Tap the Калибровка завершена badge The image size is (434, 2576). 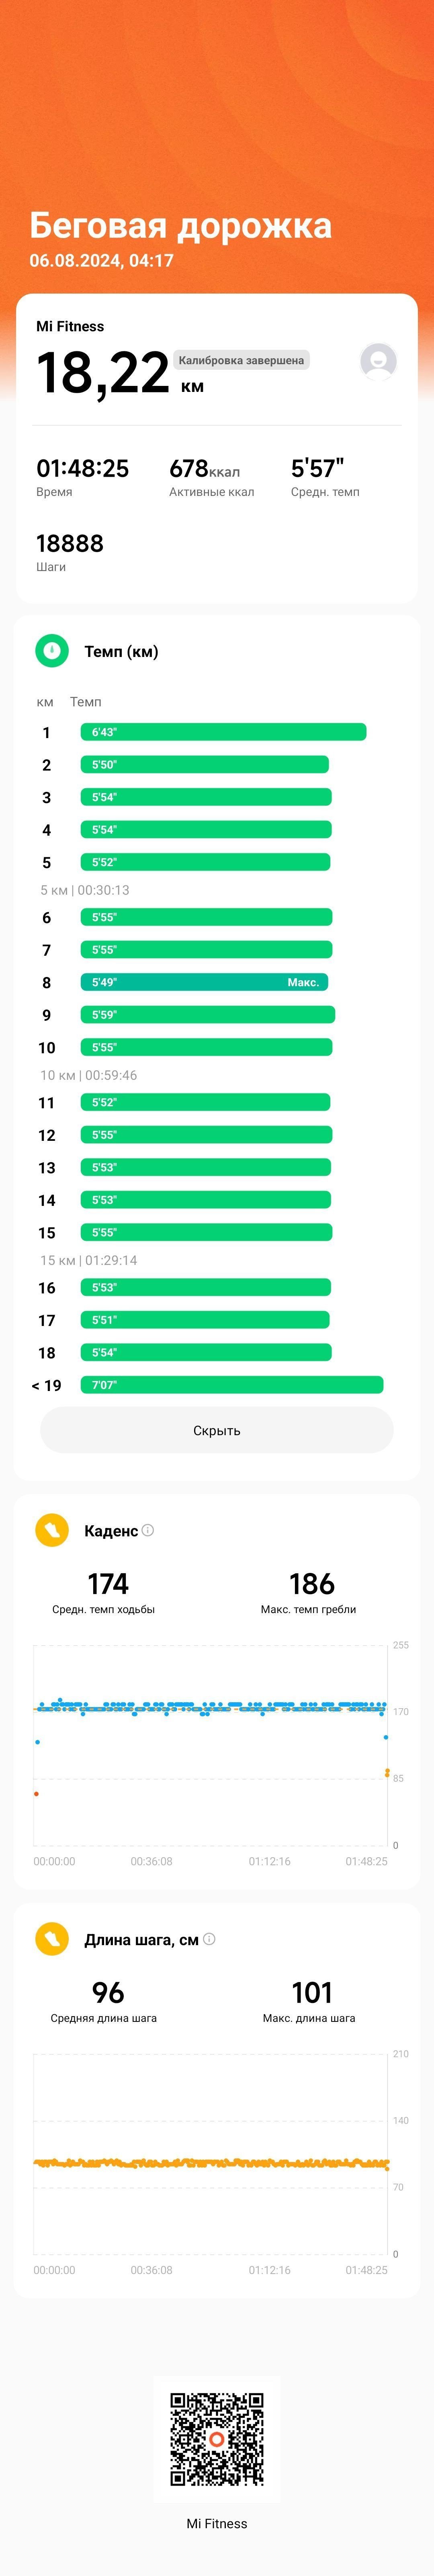[241, 360]
